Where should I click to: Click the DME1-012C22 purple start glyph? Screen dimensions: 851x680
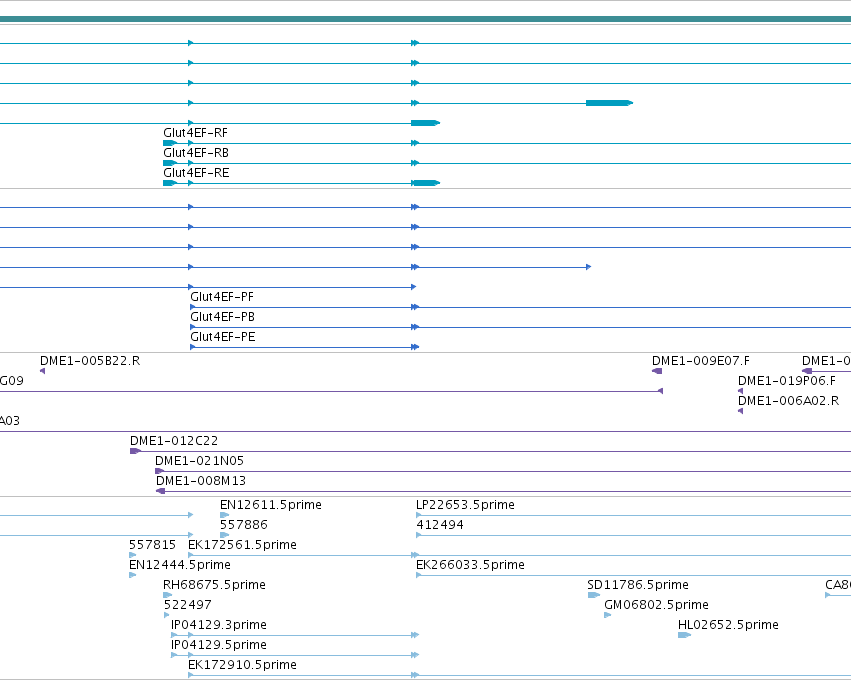[x=135, y=452]
